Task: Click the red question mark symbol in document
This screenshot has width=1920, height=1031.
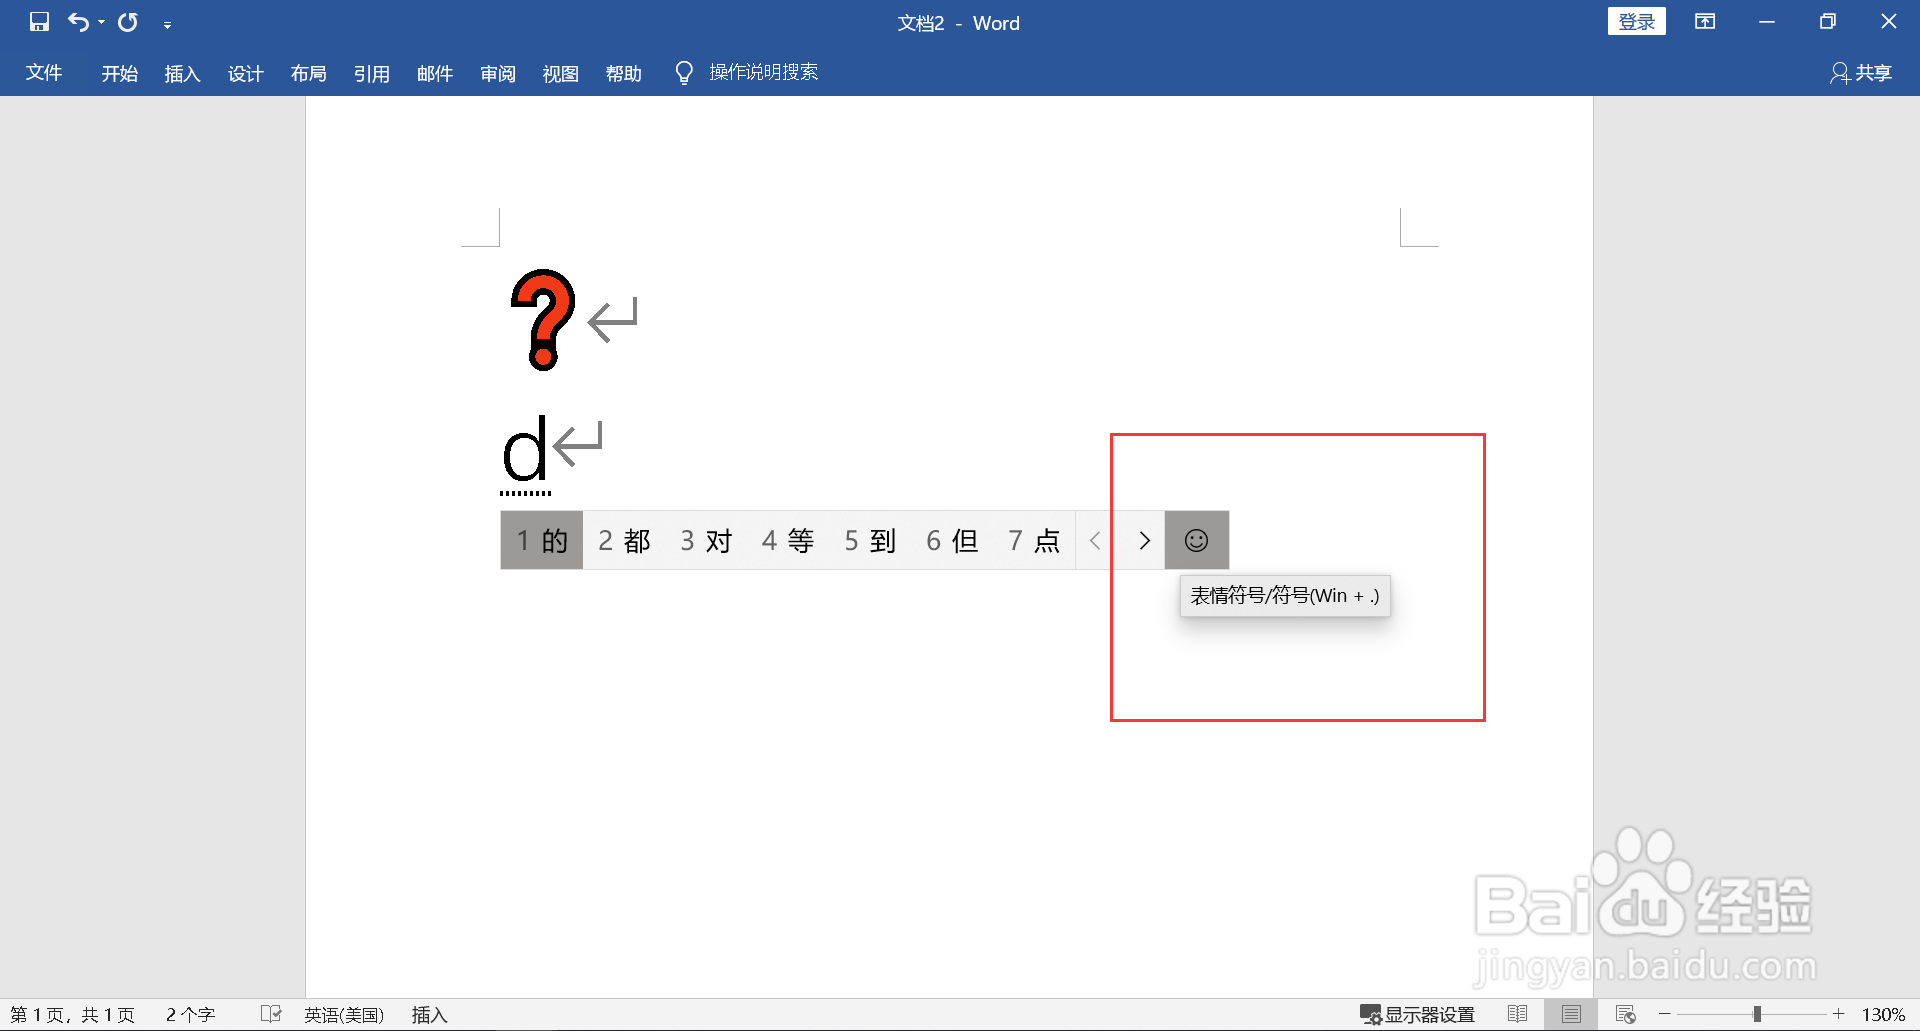Action: pos(543,320)
